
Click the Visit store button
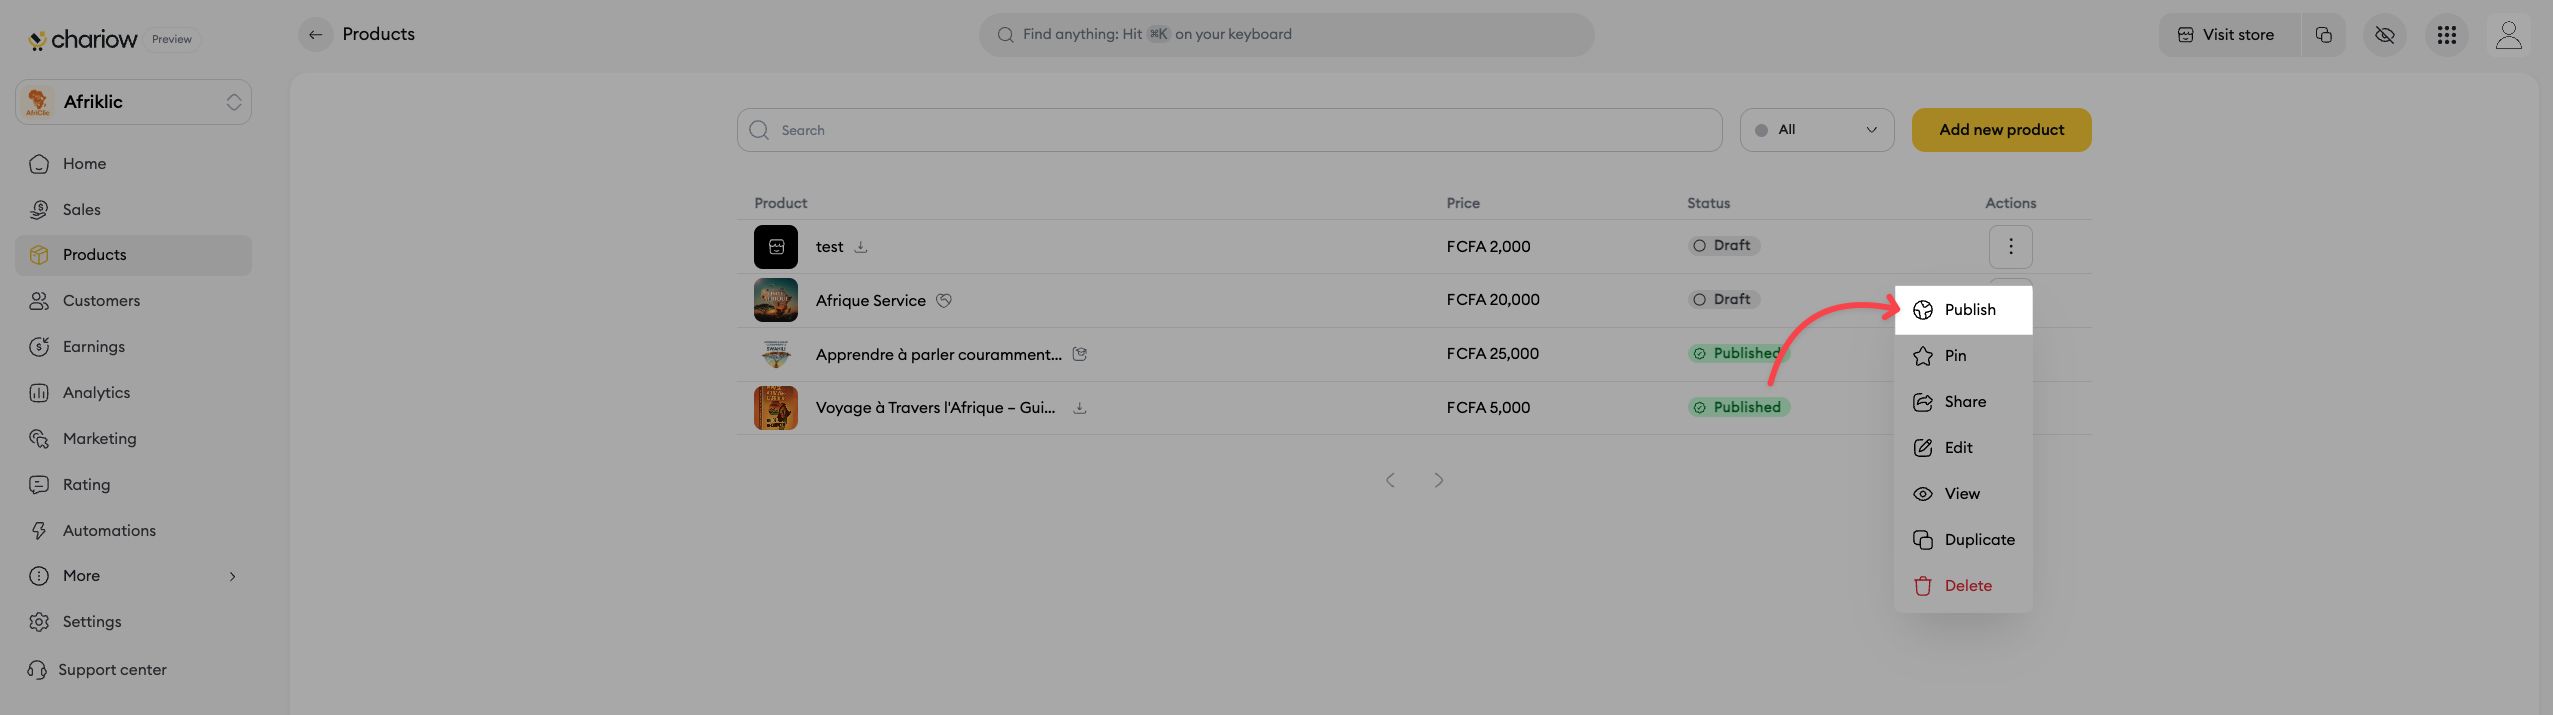pyautogui.click(x=2227, y=35)
